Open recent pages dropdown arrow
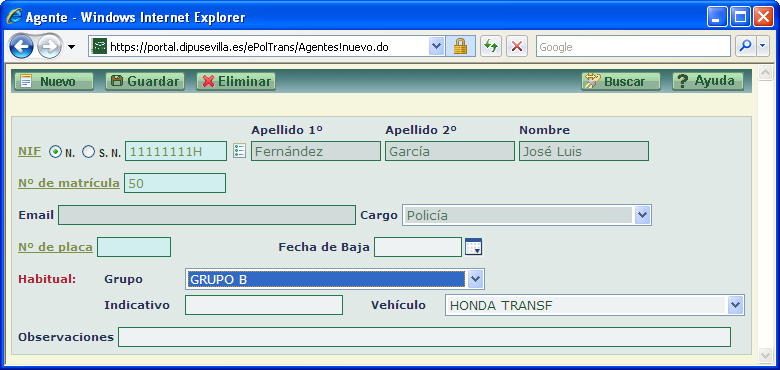Viewport: 780px width, 370px height. (71, 47)
